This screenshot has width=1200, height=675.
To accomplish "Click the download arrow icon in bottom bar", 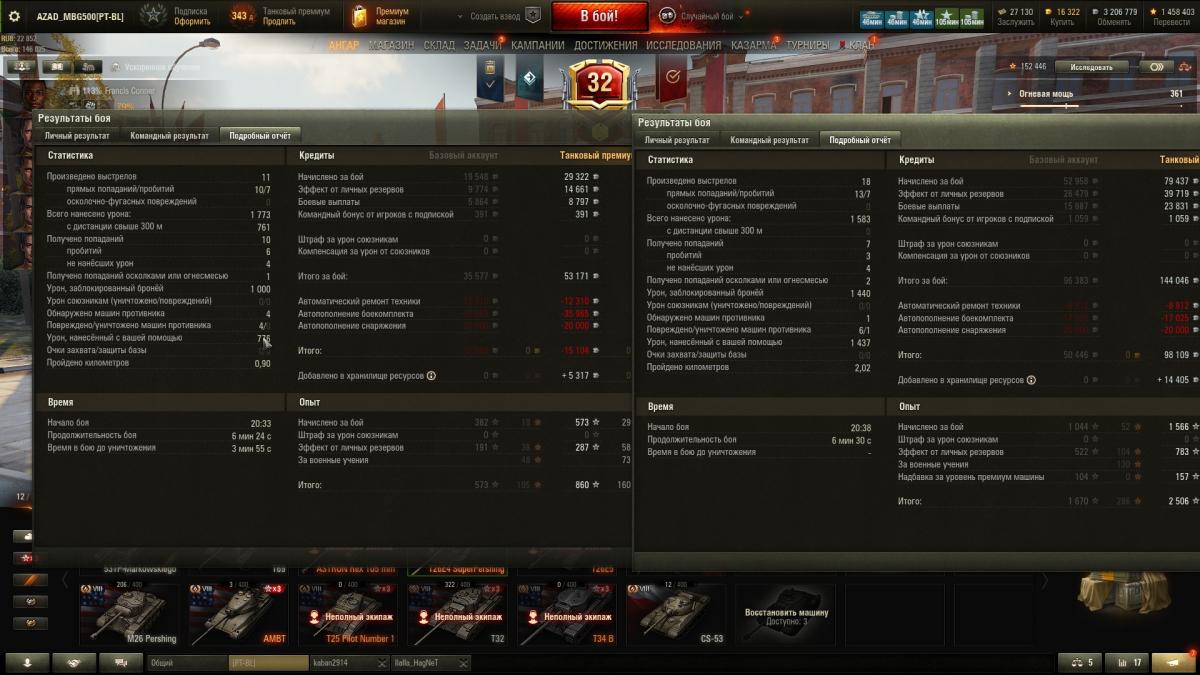I will click(x=27, y=662).
